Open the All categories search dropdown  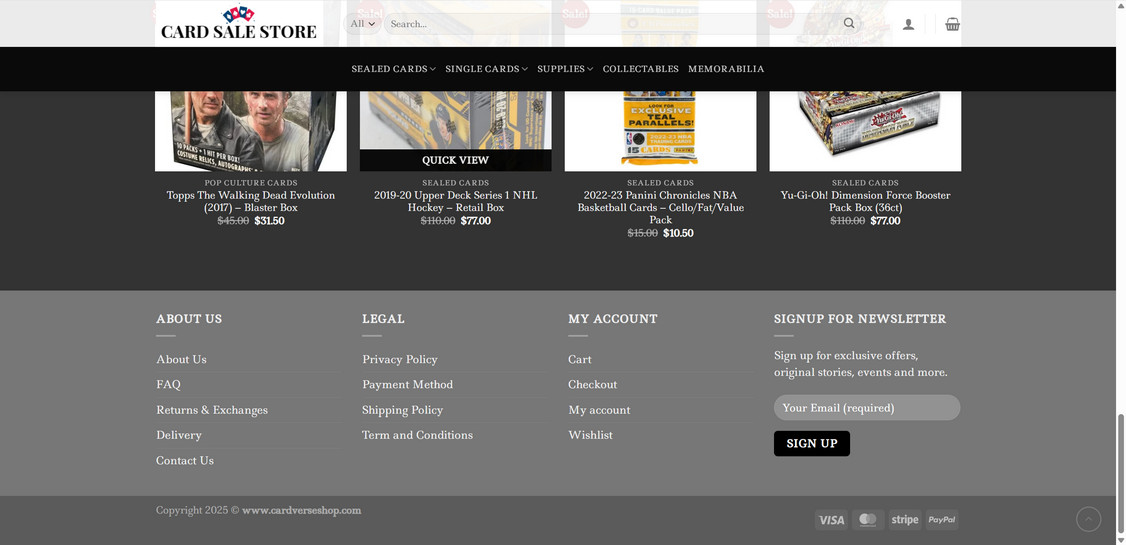click(x=363, y=24)
